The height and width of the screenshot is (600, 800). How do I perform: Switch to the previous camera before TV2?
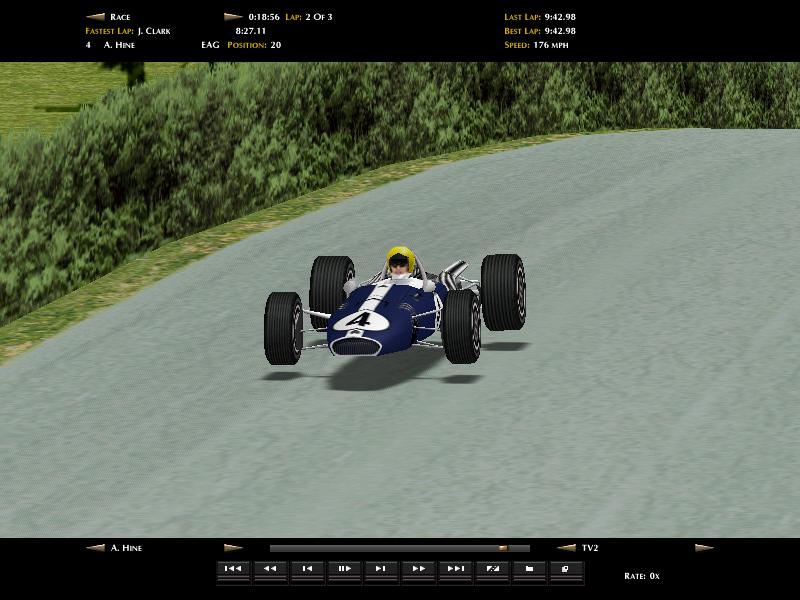[566, 548]
